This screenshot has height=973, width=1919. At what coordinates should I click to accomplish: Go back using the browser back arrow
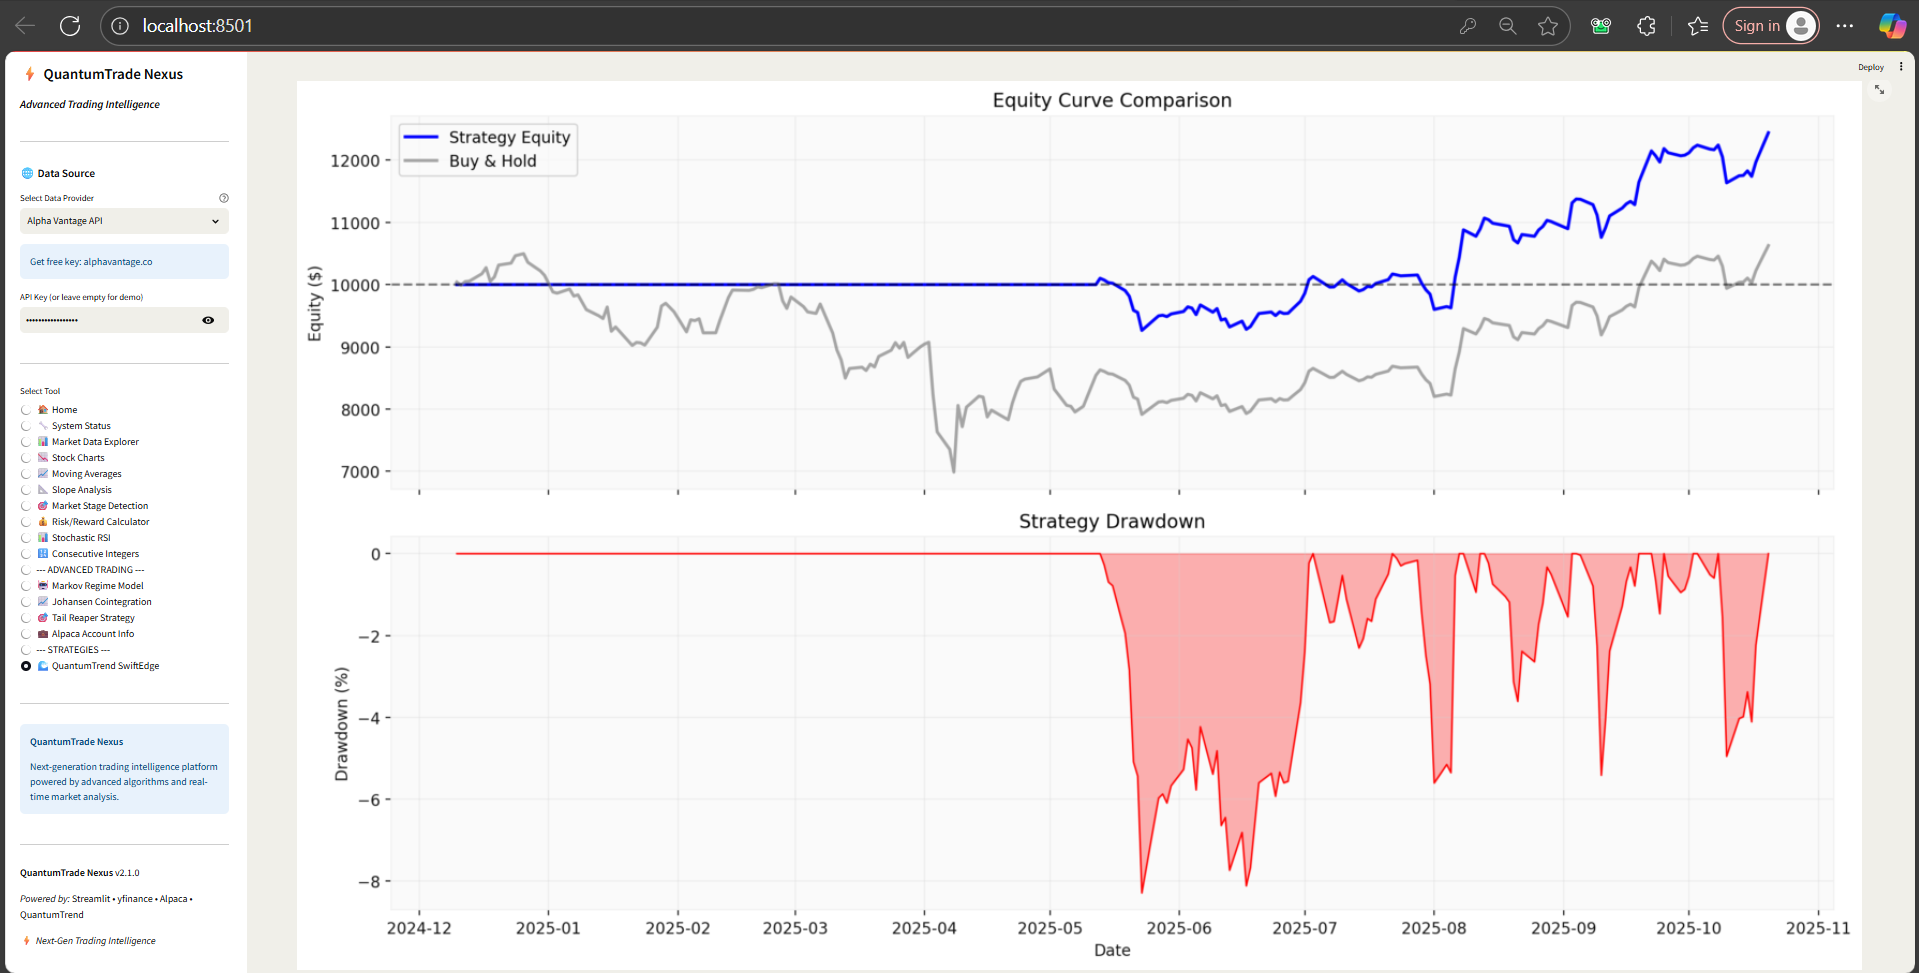tap(26, 26)
